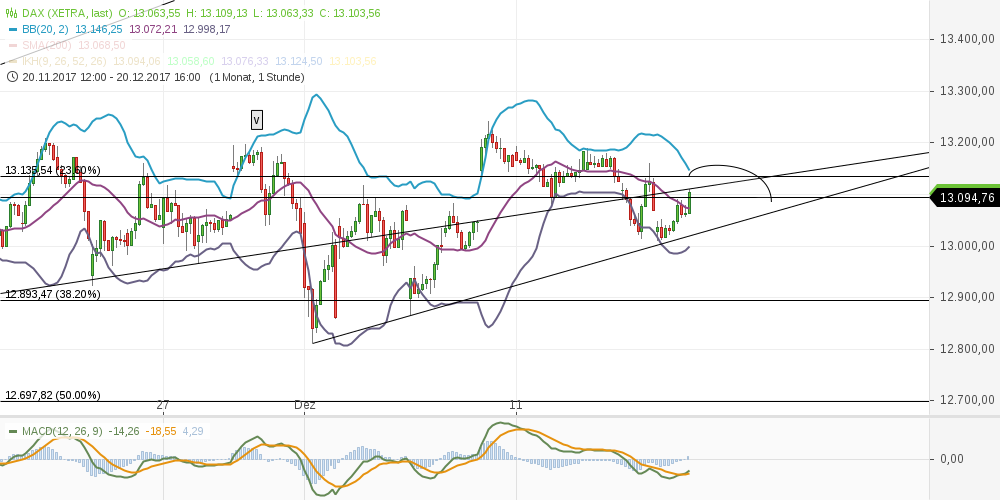Click upper Bollinger value 13.146,25

[x=98, y=29]
